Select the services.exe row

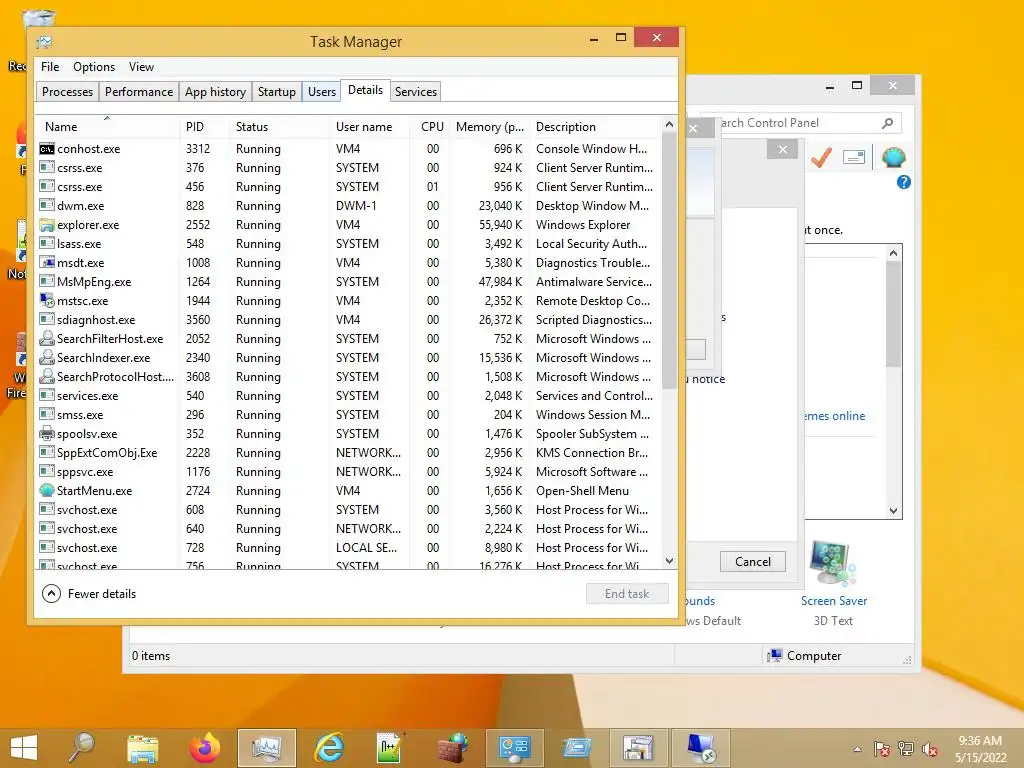click(x=349, y=396)
